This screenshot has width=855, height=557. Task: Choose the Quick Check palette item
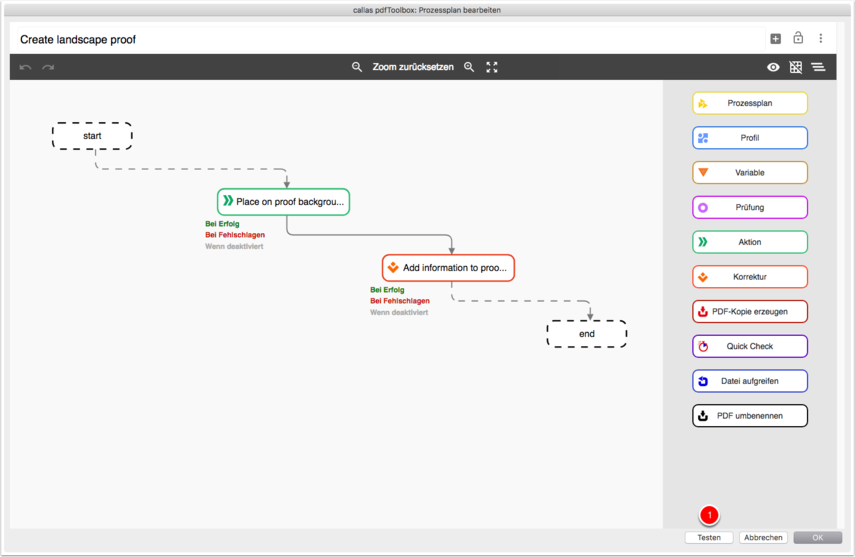click(x=750, y=346)
